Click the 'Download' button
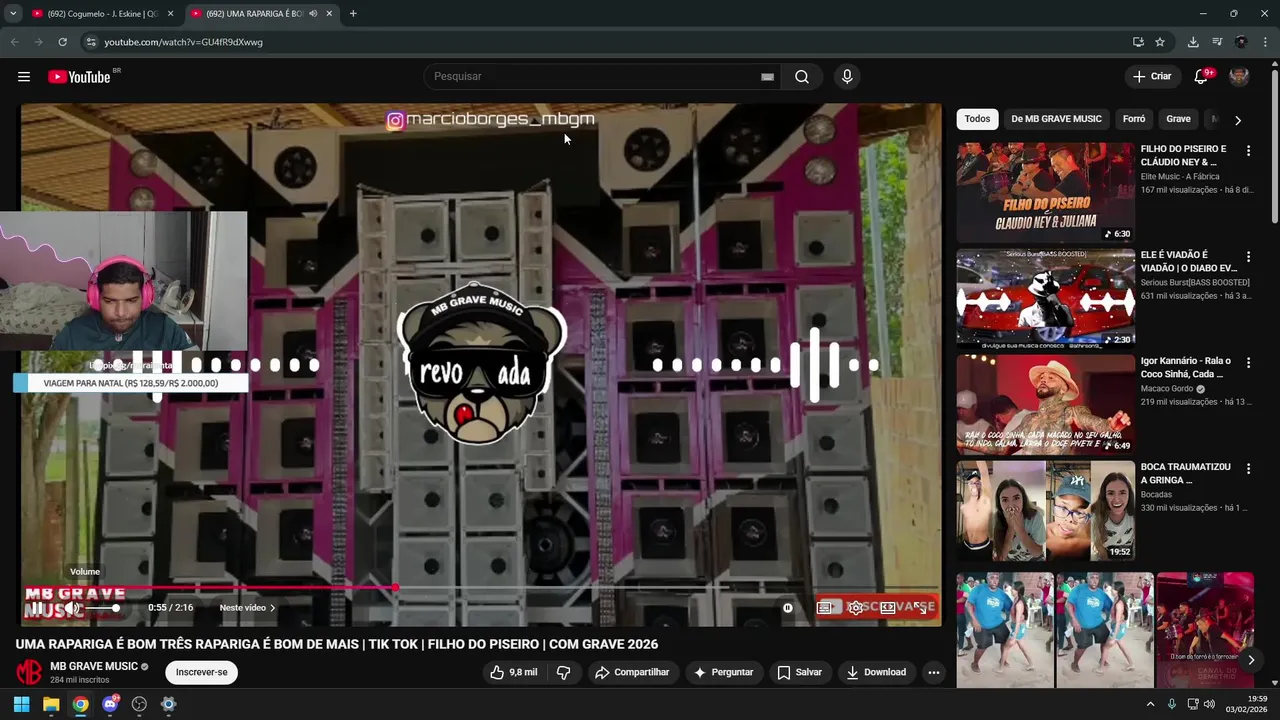Screen dimensions: 1280x720 point(876,672)
